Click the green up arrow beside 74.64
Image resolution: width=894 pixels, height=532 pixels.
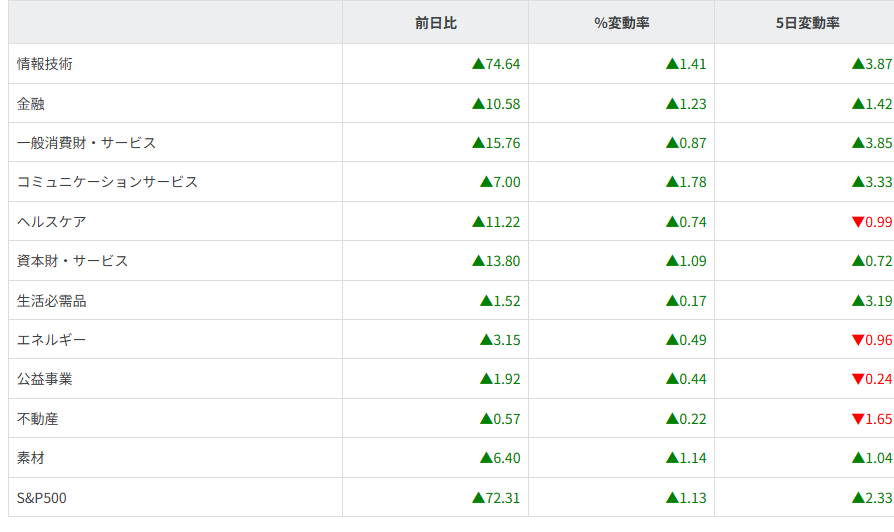[478, 64]
